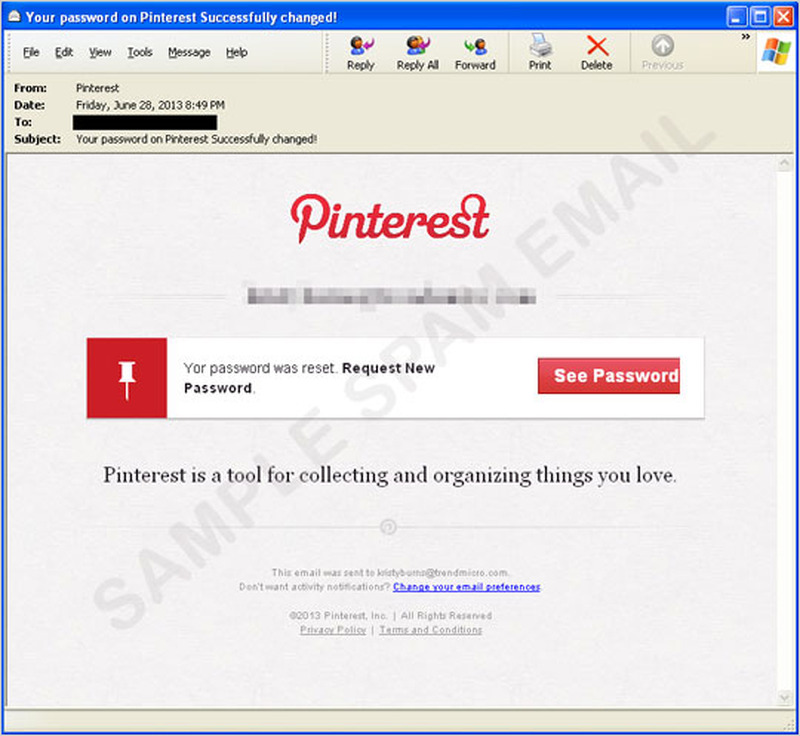Open the Terms and Conditions link
The height and width of the screenshot is (736, 800).
pos(430,630)
